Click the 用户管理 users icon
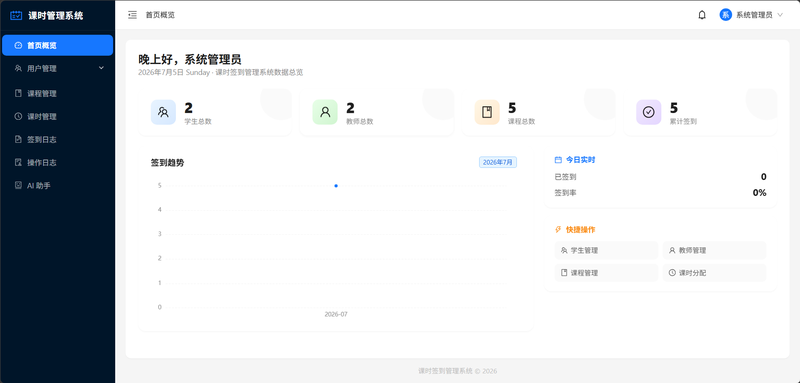This screenshot has height=383, width=800. [x=18, y=68]
